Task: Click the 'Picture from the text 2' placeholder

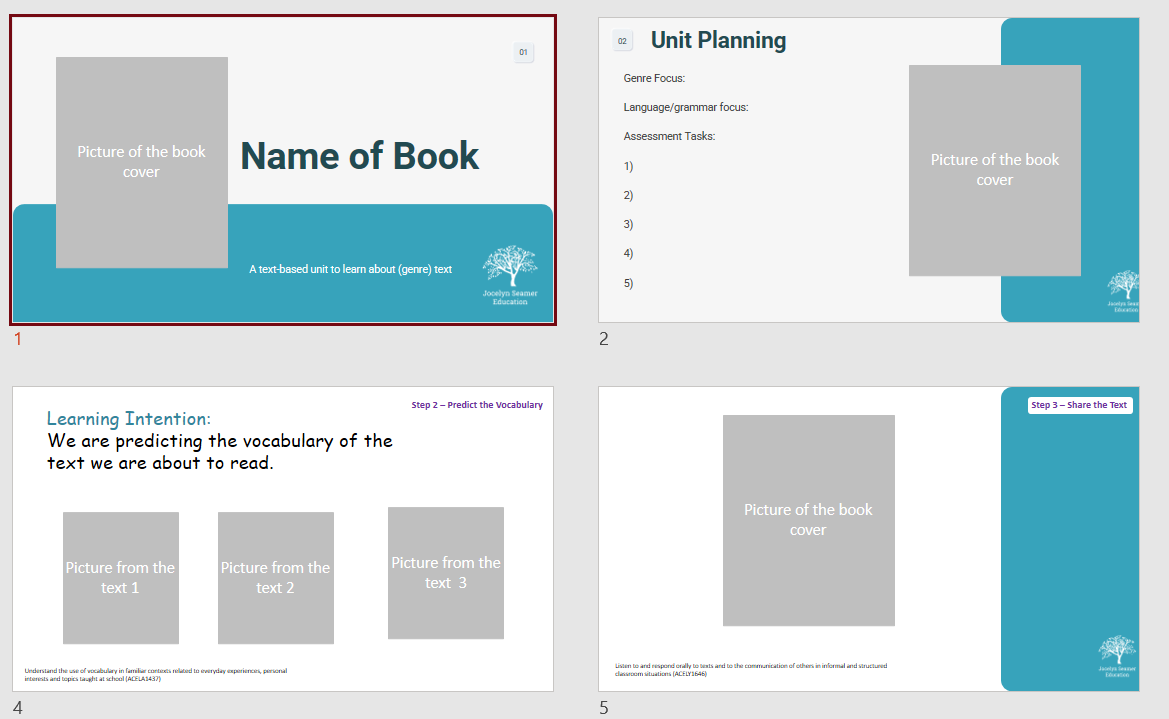Action: tap(276, 578)
